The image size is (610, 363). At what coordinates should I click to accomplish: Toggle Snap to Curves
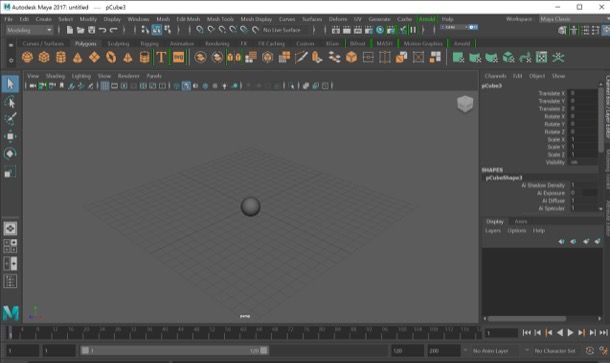pos(211,30)
